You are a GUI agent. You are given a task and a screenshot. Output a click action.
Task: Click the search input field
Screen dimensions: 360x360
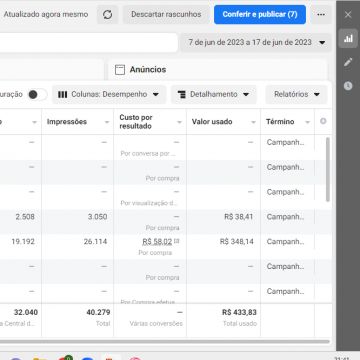(x=88, y=42)
